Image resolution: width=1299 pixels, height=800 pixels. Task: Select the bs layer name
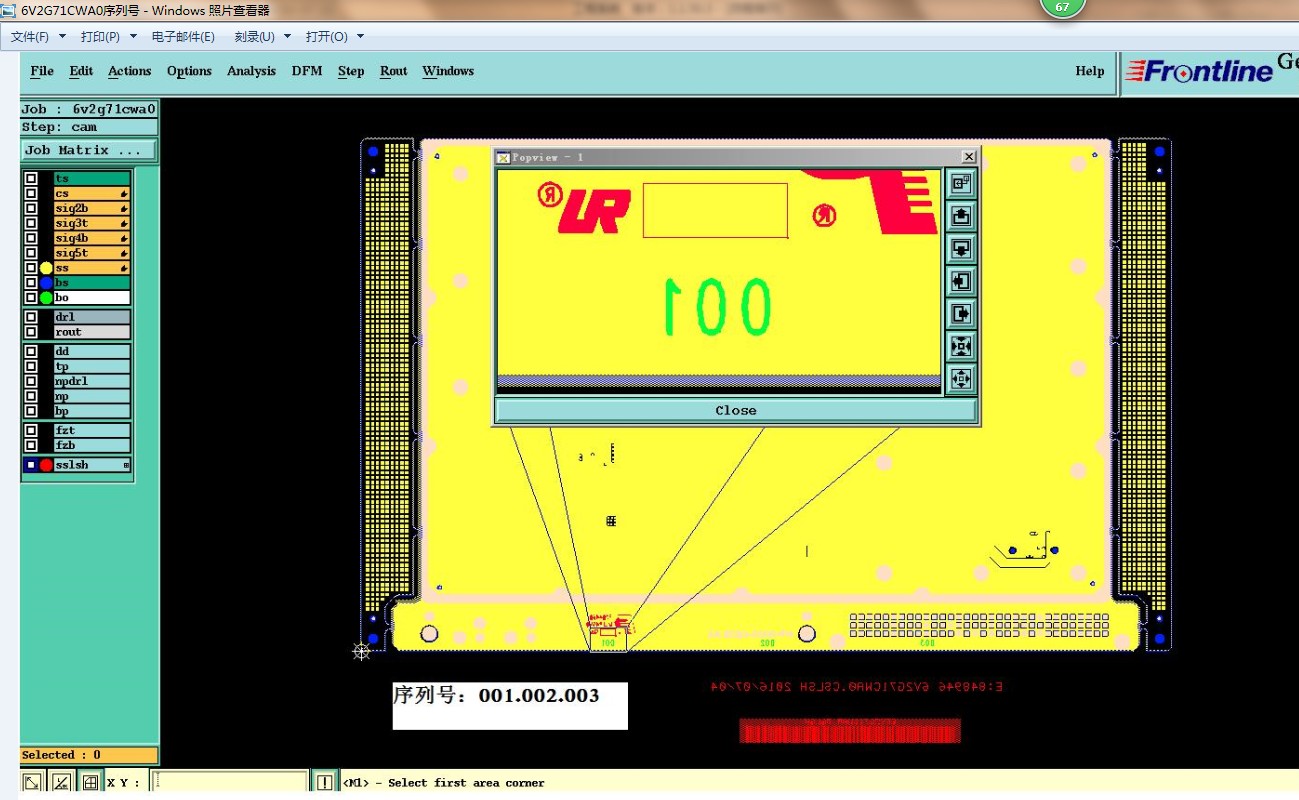(x=92, y=283)
